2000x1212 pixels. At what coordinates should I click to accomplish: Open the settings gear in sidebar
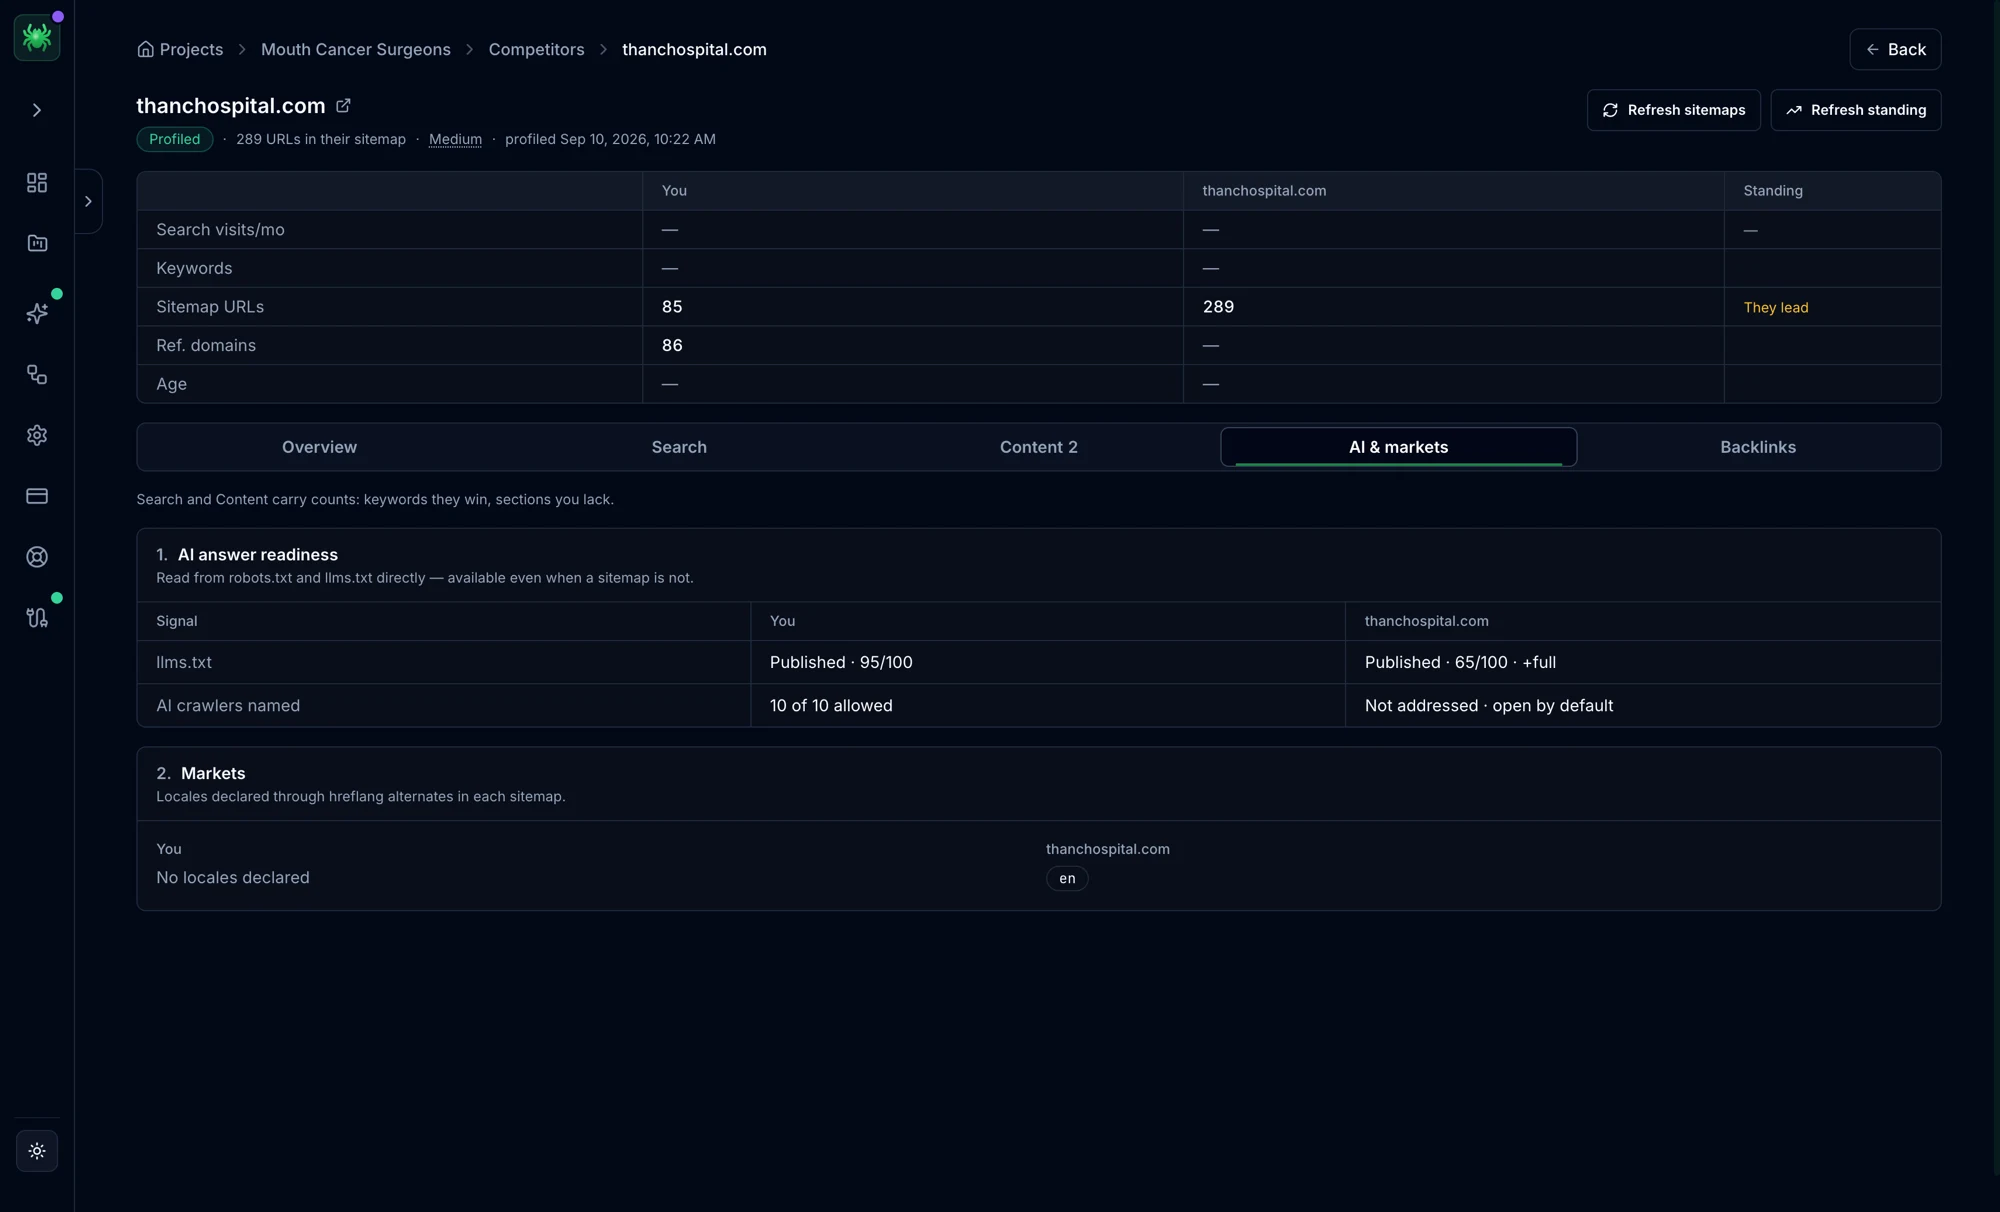pyautogui.click(x=37, y=435)
